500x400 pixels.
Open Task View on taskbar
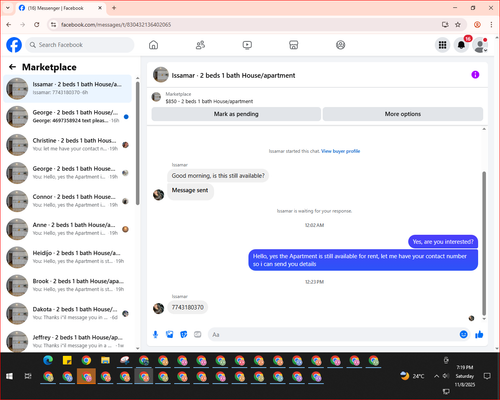[x=28, y=376]
